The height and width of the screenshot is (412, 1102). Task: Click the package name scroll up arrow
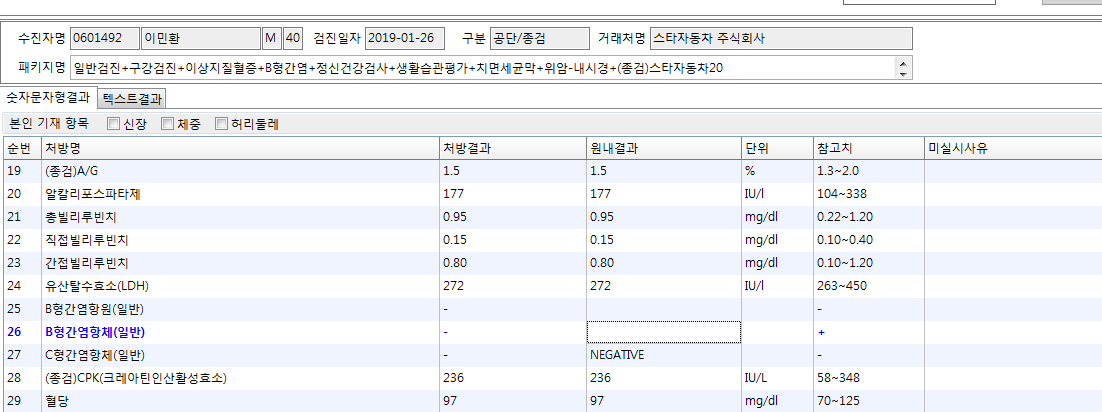coord(903,63)
